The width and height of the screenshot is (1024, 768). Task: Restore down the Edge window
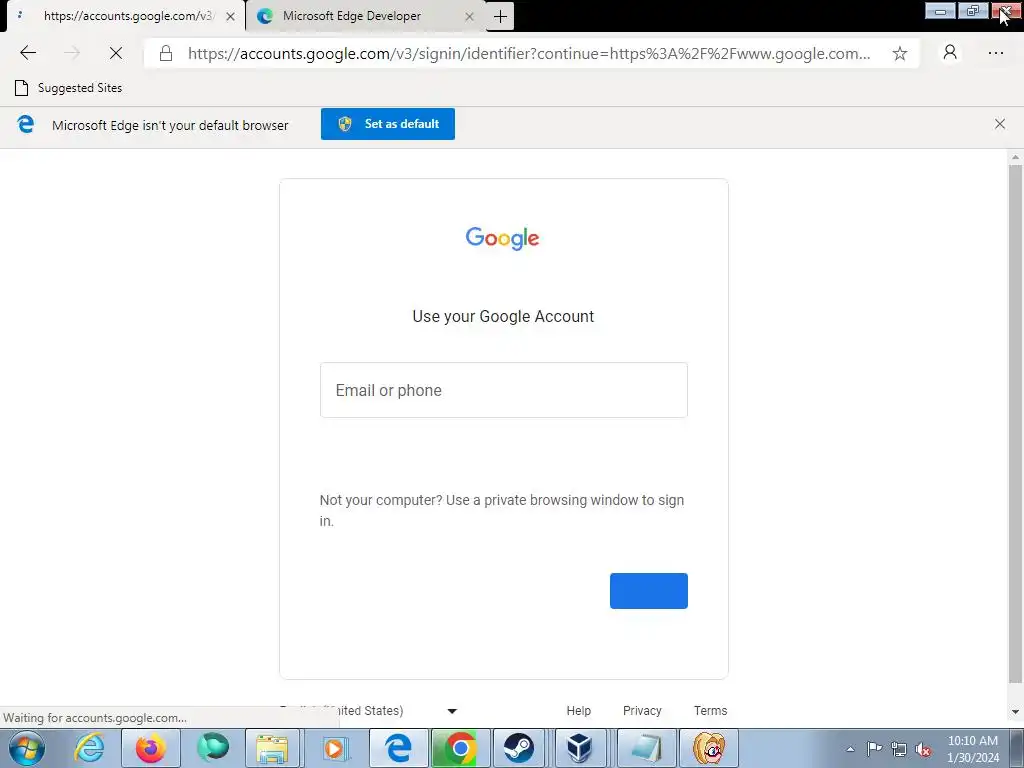point(973,10)
